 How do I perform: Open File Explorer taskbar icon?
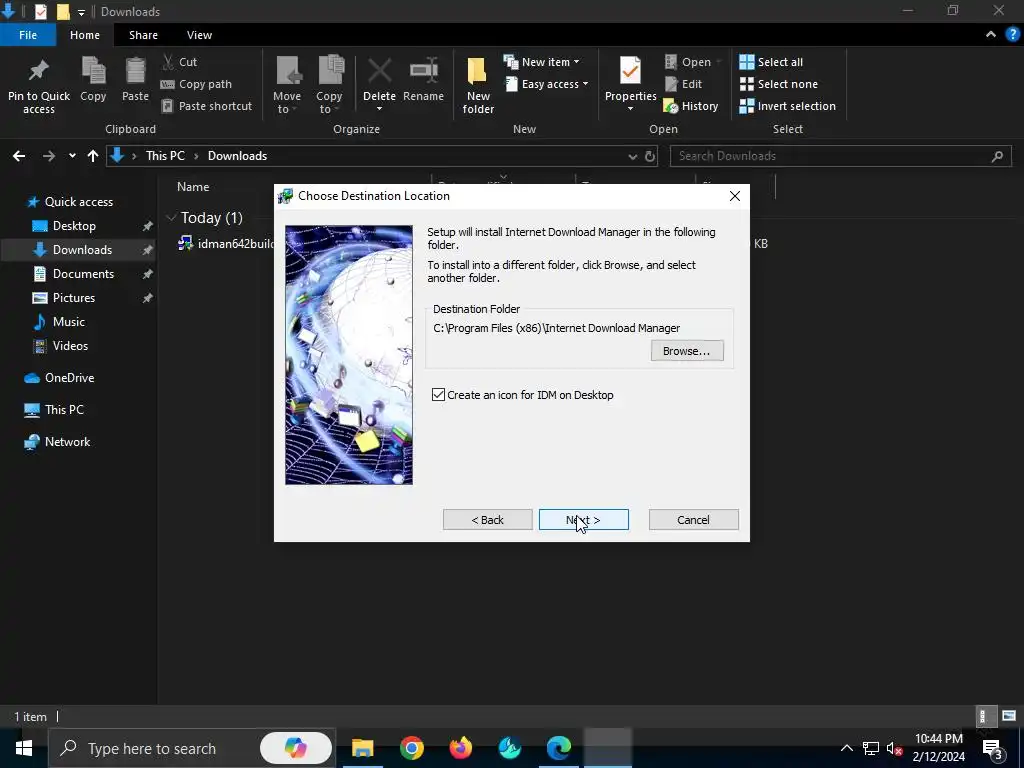tap(362, 748)
